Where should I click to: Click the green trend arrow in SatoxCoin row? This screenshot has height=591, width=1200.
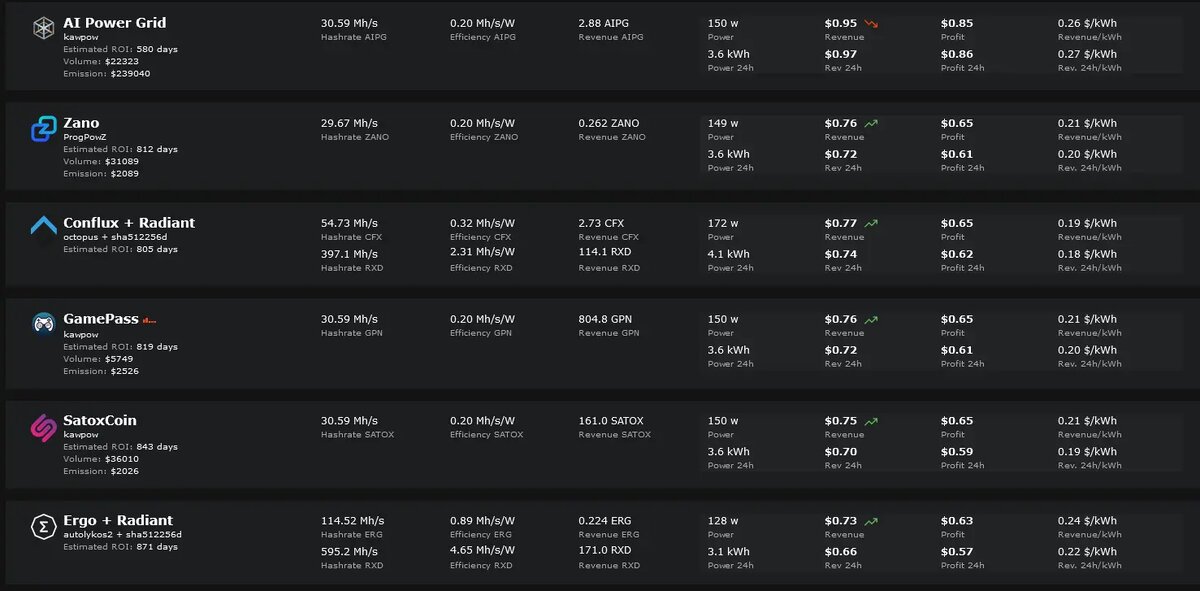coord(872,422)
